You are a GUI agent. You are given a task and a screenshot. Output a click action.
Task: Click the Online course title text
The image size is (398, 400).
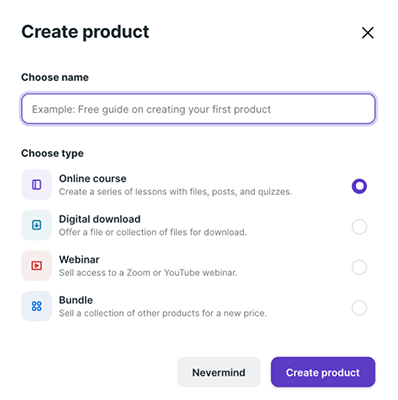click(x=93, y=179)
